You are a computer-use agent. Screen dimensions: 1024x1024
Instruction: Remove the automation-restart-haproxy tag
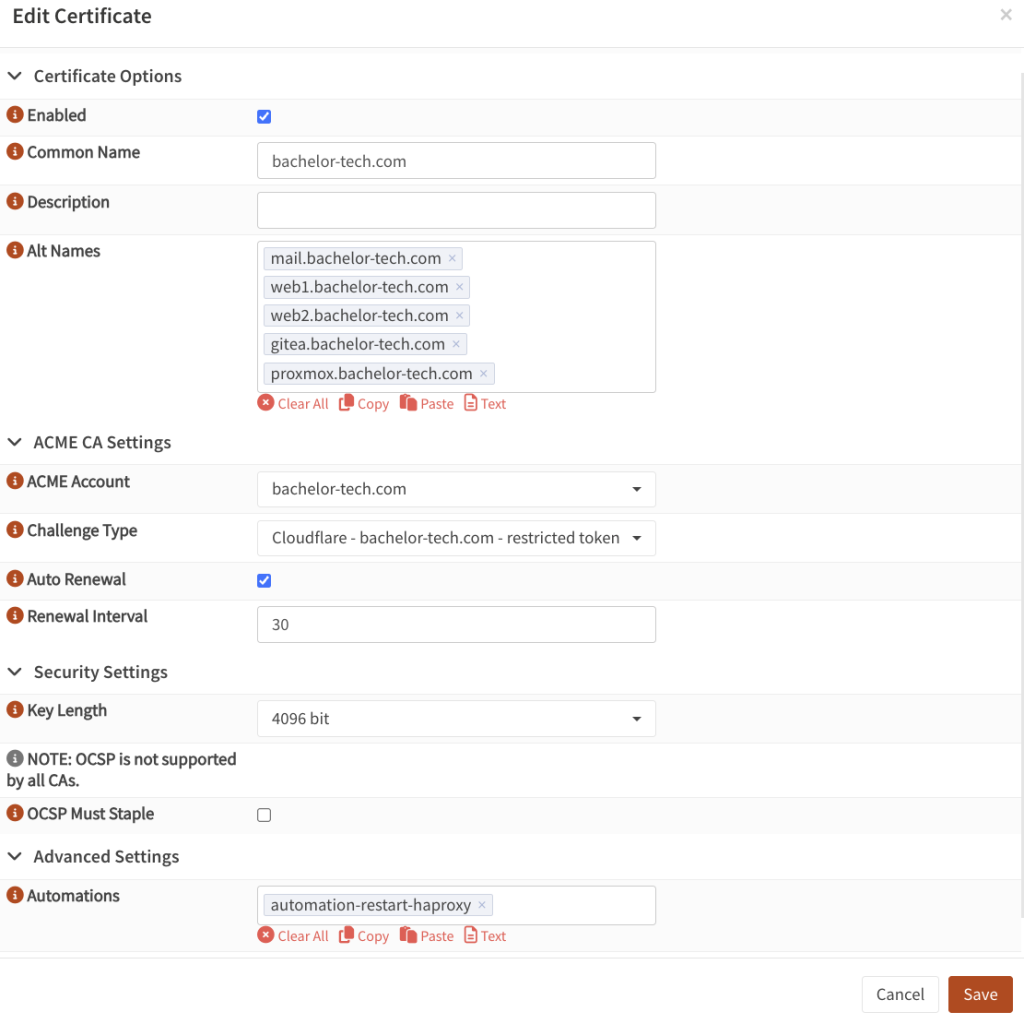pos(481,904)
